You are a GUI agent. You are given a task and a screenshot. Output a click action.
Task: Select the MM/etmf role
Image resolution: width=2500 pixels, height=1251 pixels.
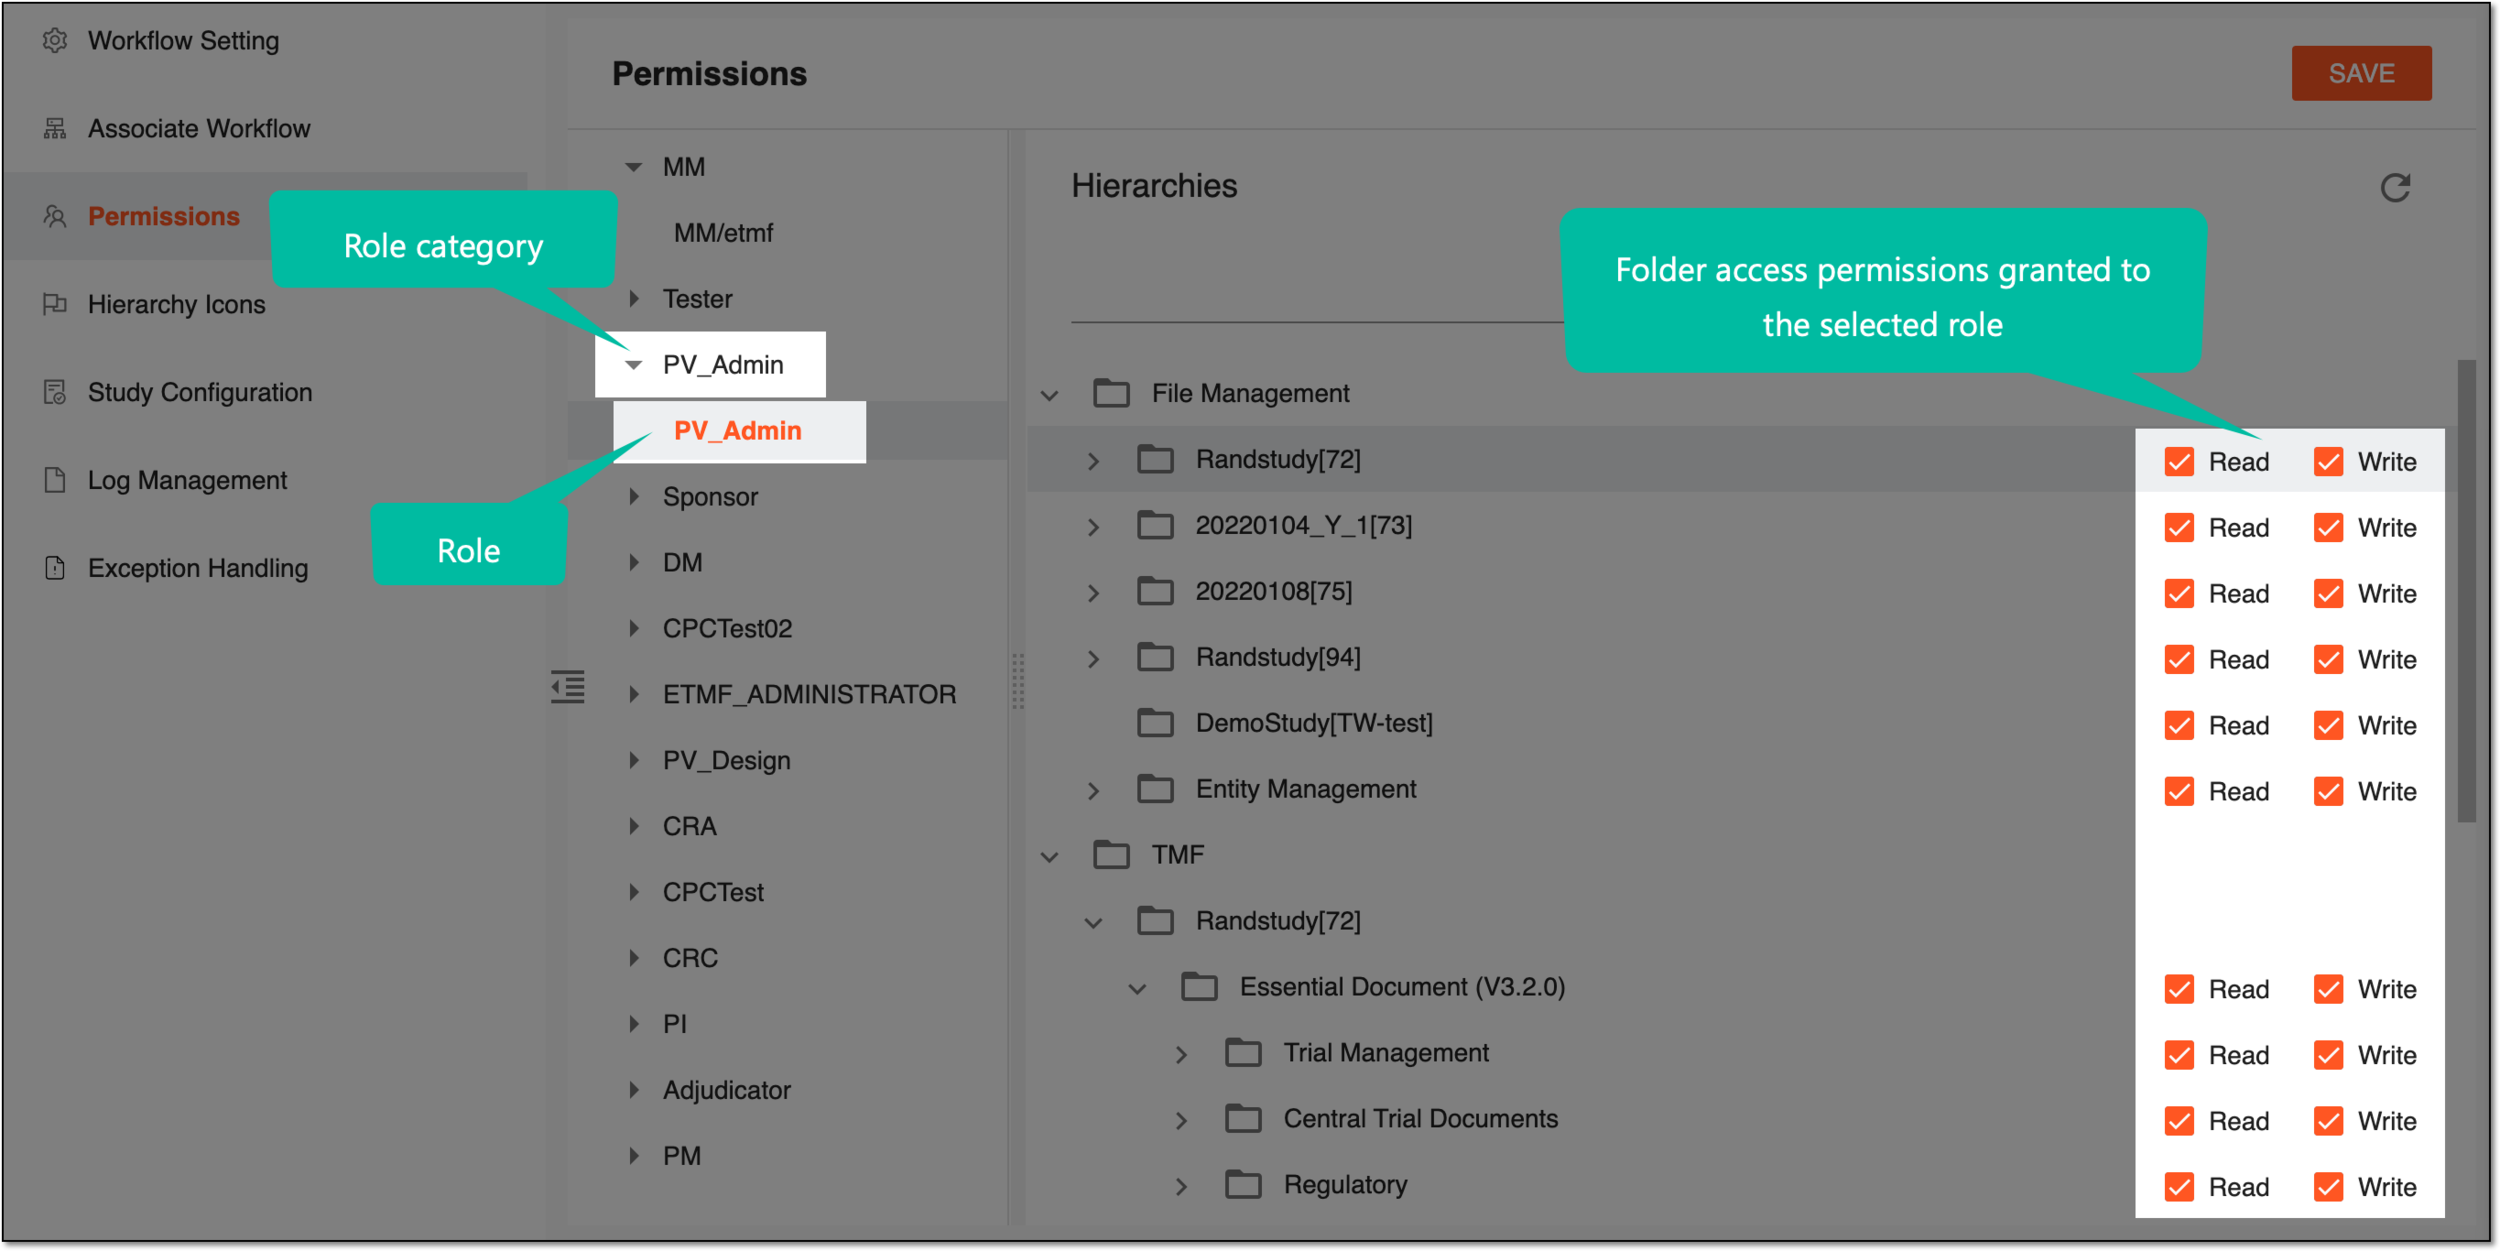tap(723, 233)
